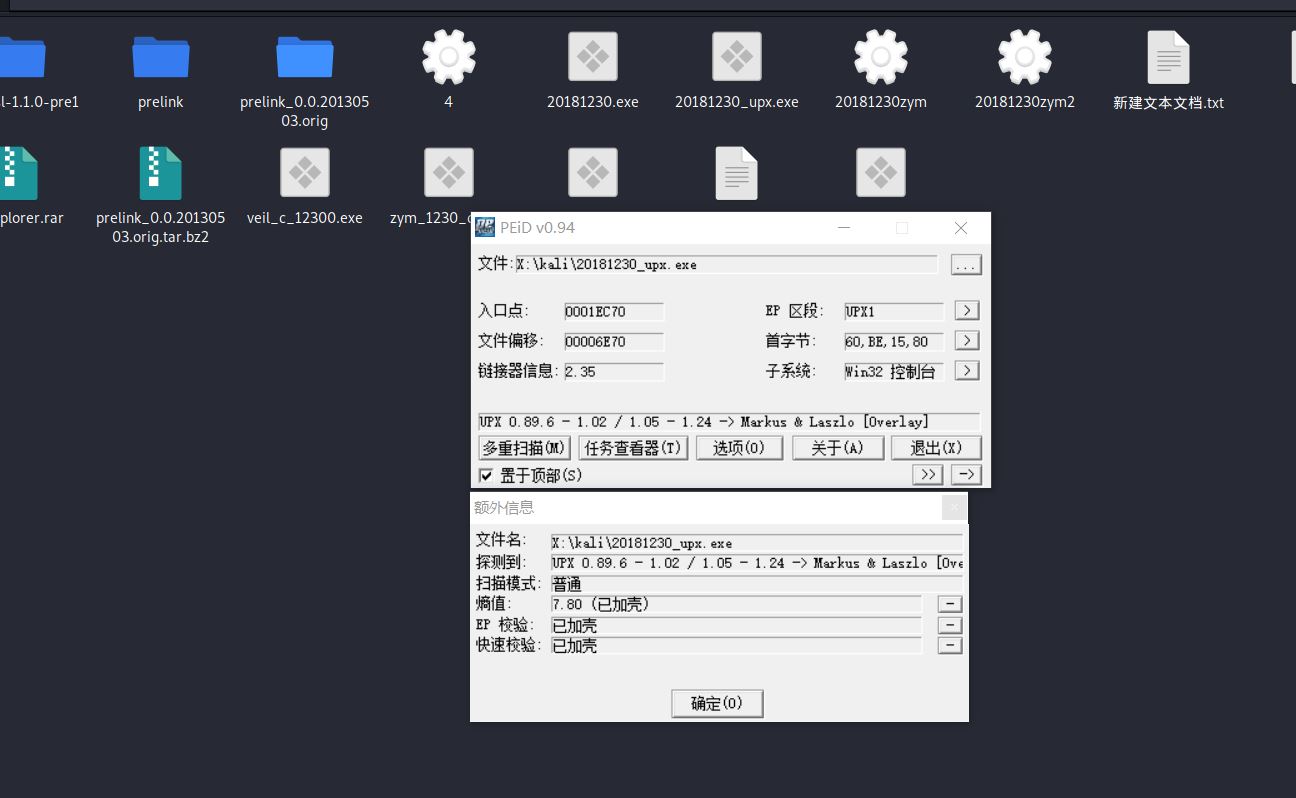The width and height of the screenshot is (1296, 798).
Task: Select the plorer.rar archive icon
Action: [17, 173]
